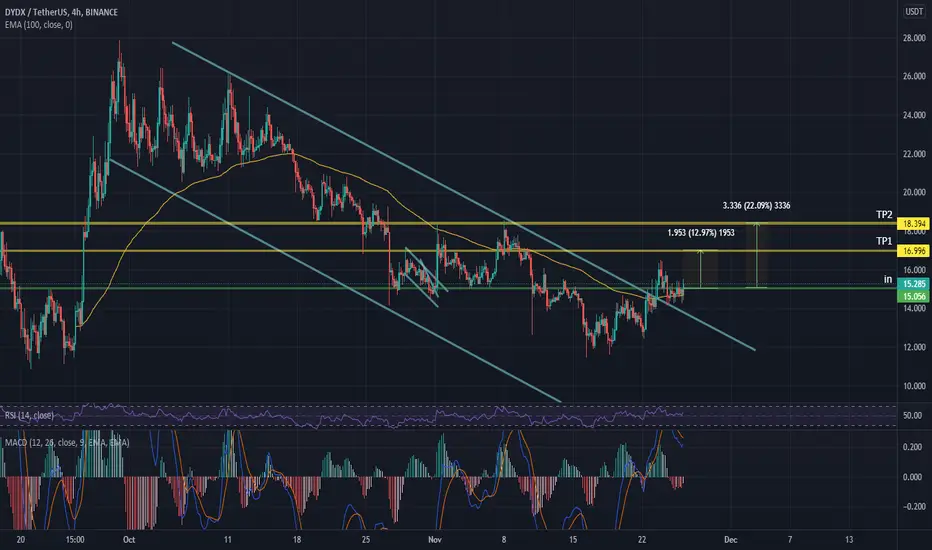Click the 11 date on time axis
The height and width of the screenshot is (550, 932).
228,540
